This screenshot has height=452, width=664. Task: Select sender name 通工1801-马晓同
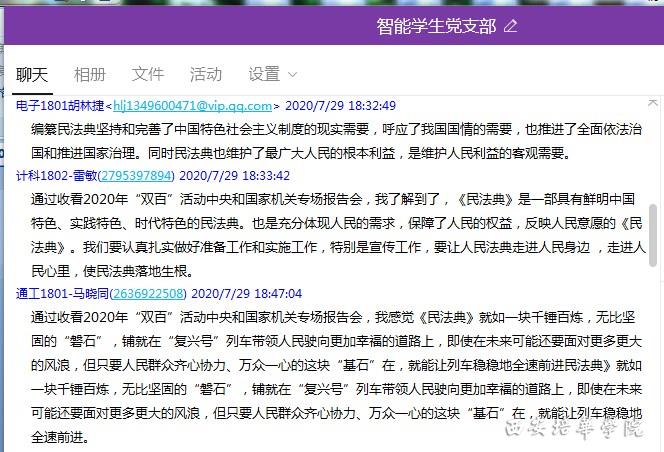(59, 293)
